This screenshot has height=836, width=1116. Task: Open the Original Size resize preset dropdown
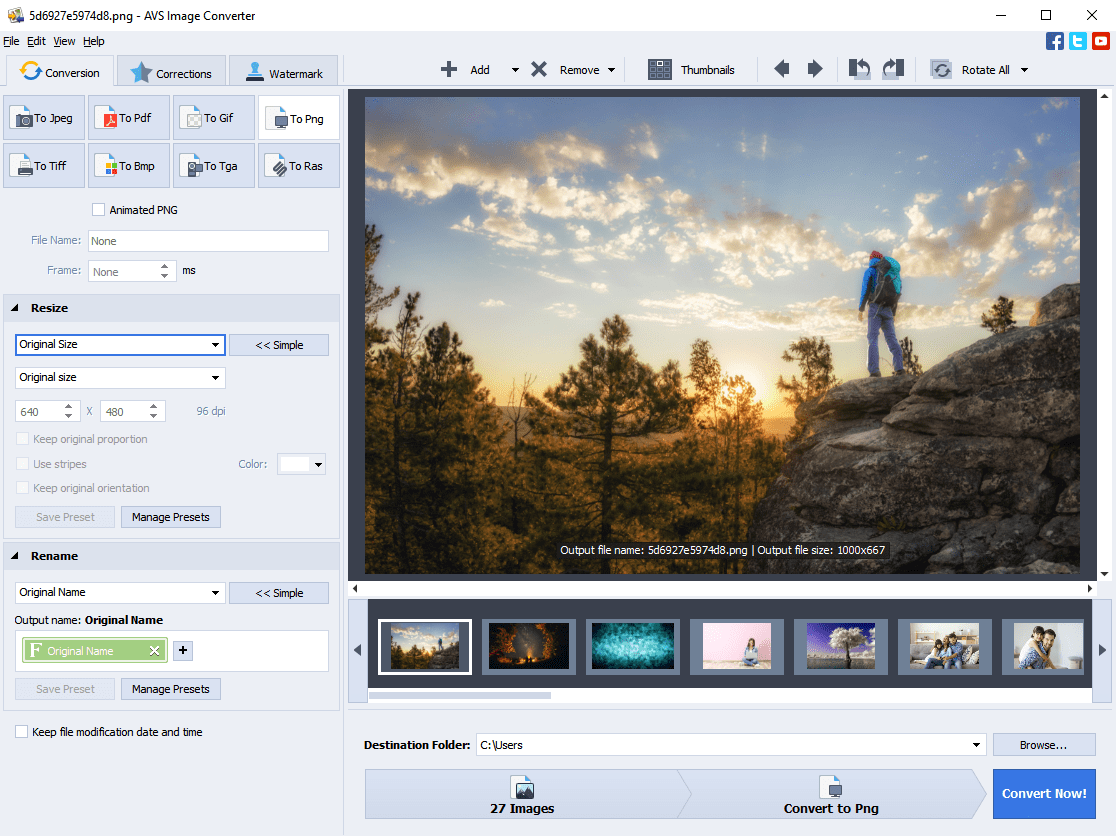tap(120, 345)
